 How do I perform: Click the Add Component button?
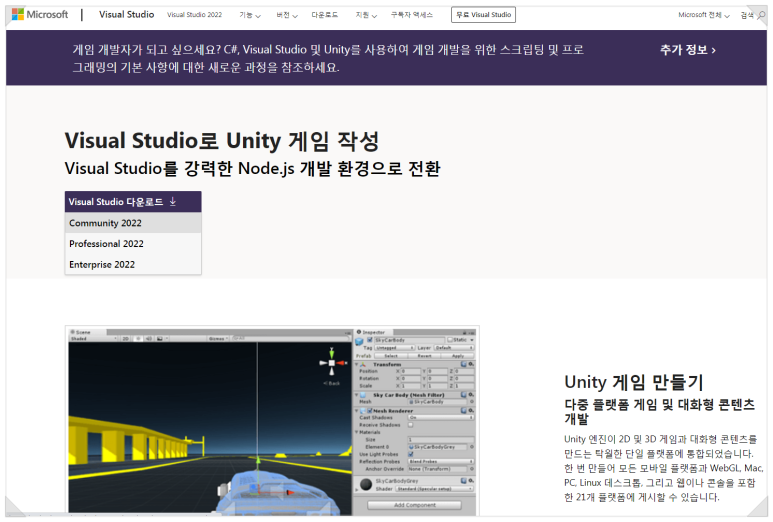click(x=415, y=505)
